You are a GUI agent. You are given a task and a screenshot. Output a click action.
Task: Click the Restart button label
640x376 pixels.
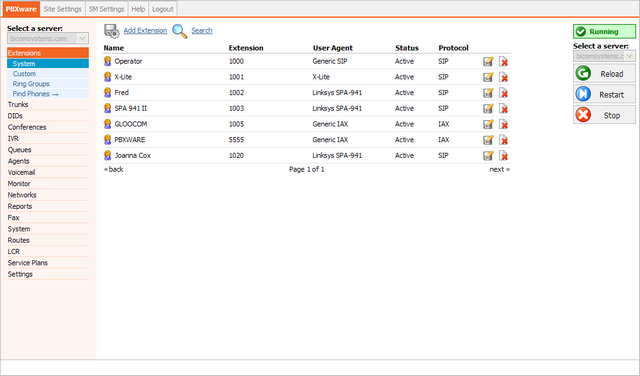point(611,95)
